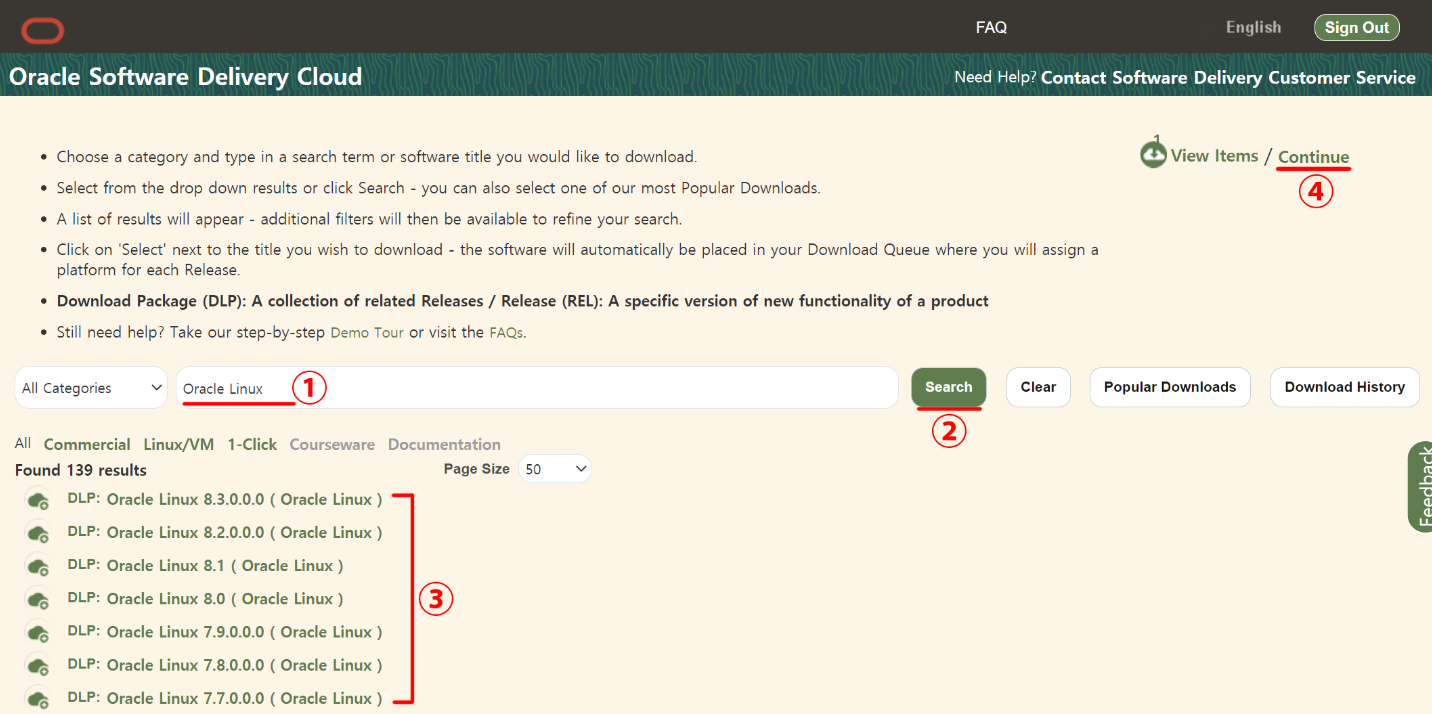Click the English language selector
Viewport: 1432px width, 714px height.
pyautogui.click(x=1253, y=28)
